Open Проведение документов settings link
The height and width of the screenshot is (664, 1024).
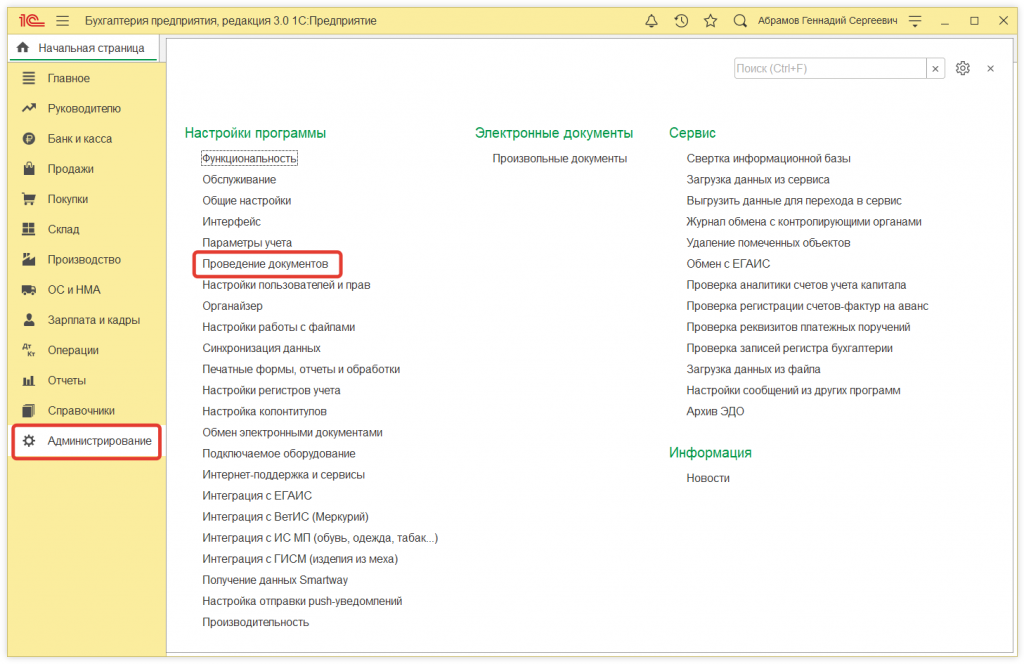click(x=265, y=264)
